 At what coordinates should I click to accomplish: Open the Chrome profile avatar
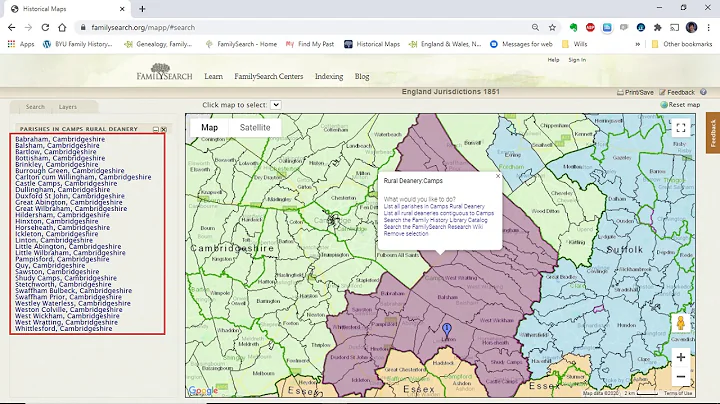tap(692, 28)
